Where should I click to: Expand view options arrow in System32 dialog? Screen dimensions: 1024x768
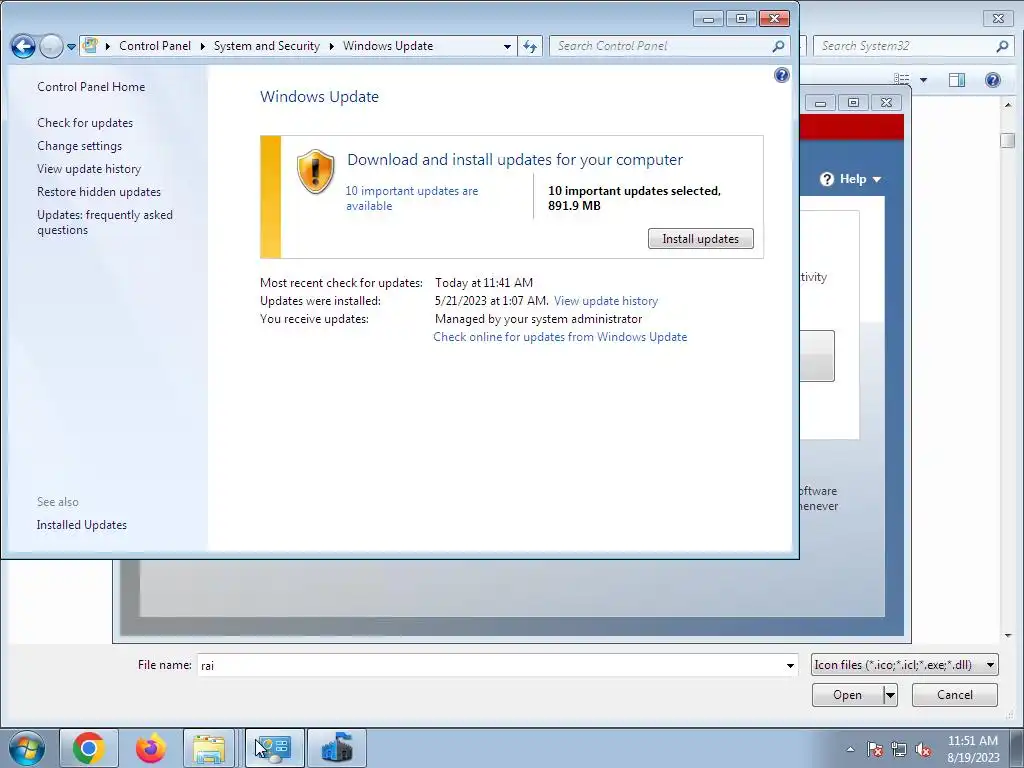point(923,80)
